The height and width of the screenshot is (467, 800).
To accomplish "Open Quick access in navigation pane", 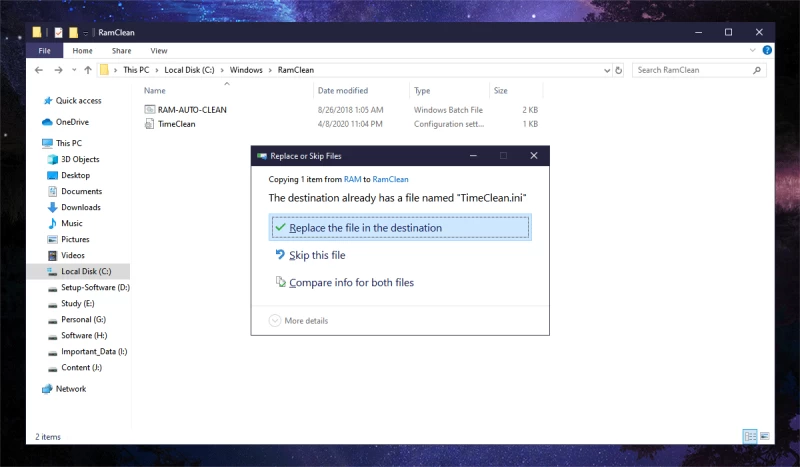I will click(x=79, y=101).
